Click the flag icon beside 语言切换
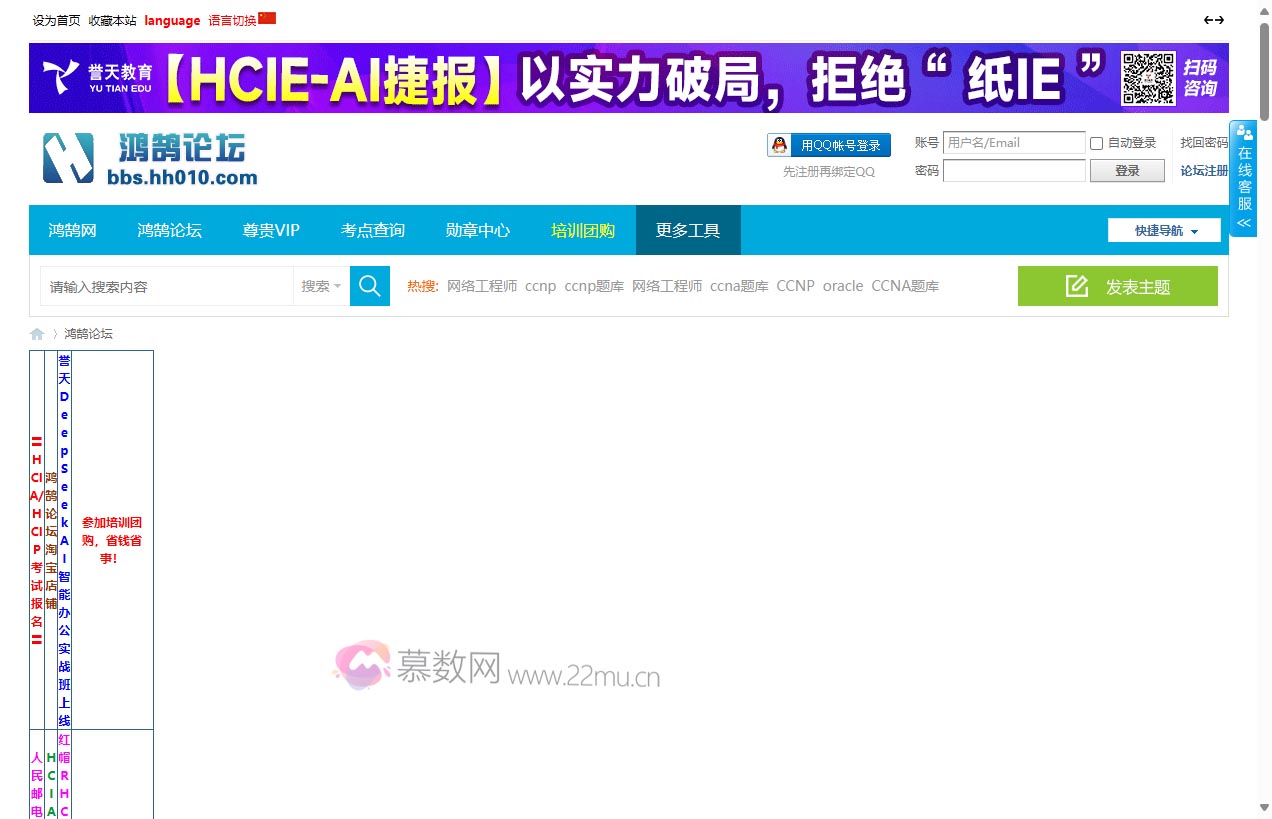 click(x=265, y=17)
